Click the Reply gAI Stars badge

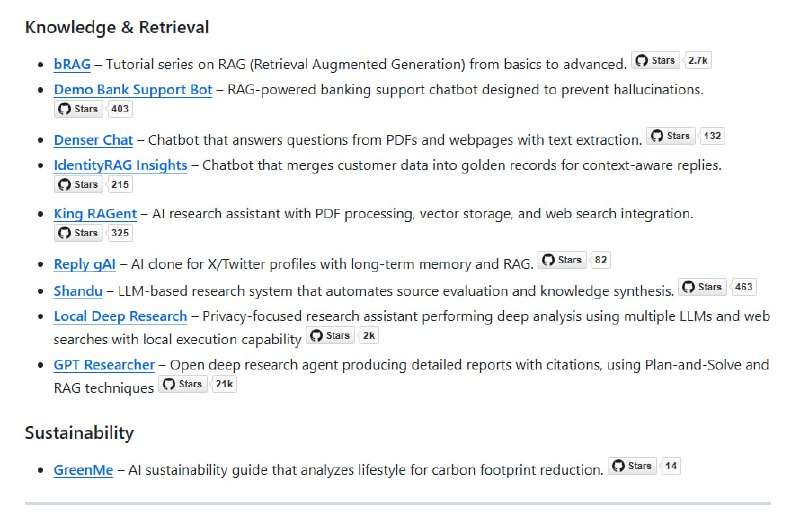pos(575,260)
